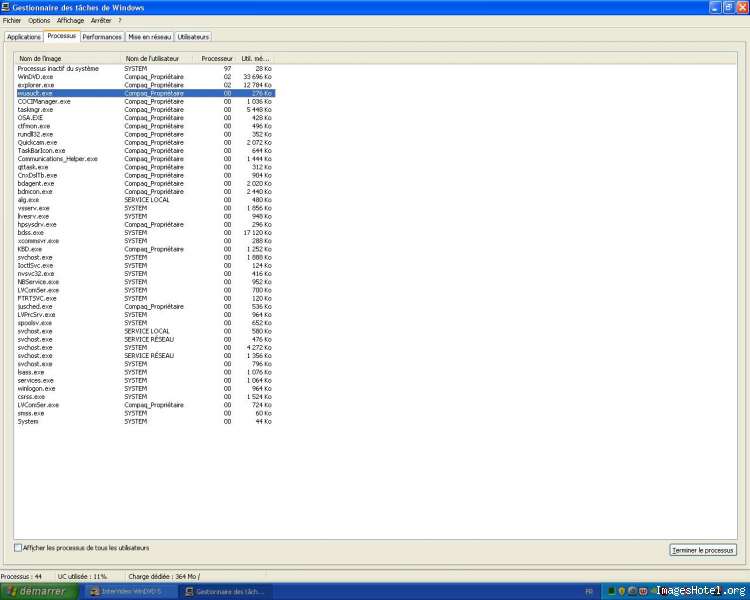
Task: Switch to the Performances tab
Action: [102, 37]
